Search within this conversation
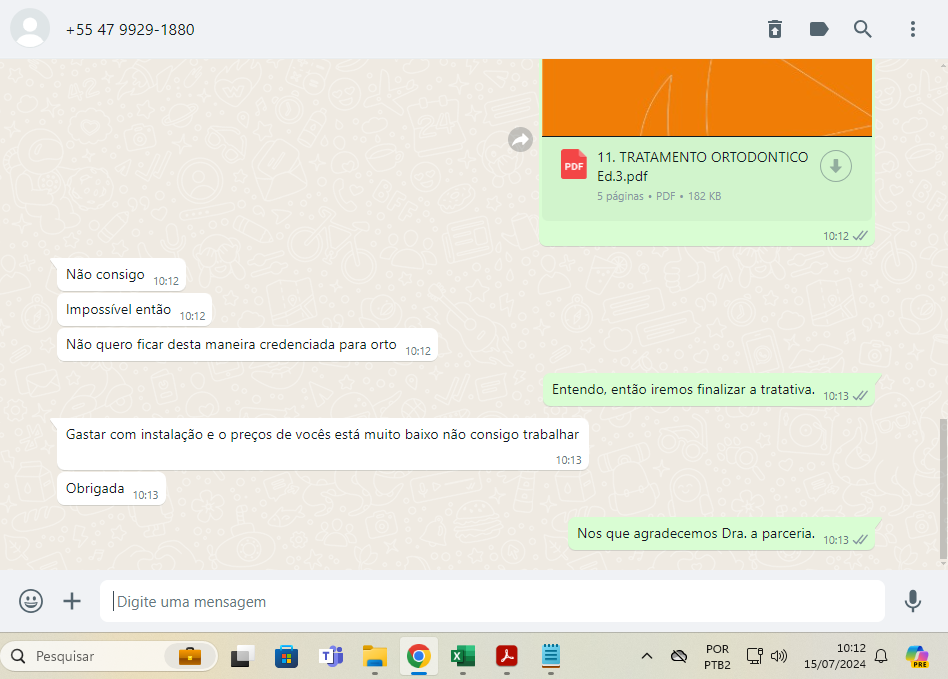The height and width of the screenshot is (679, 948). click(863, 29)
